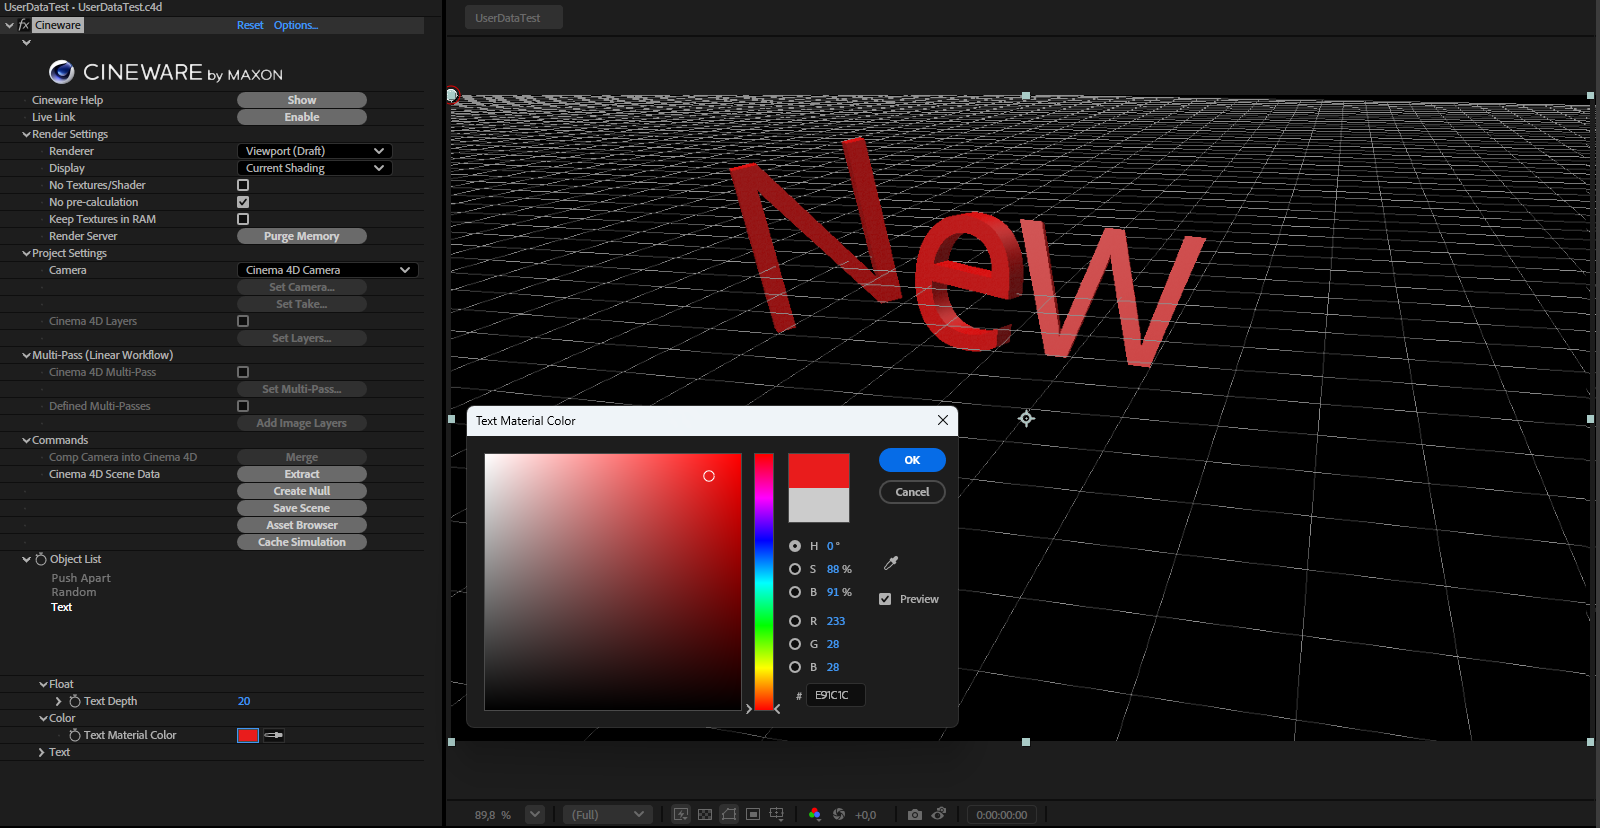Collapse the Color group
The height and width of the screenshot is (828, 1600).
[43, 718]
